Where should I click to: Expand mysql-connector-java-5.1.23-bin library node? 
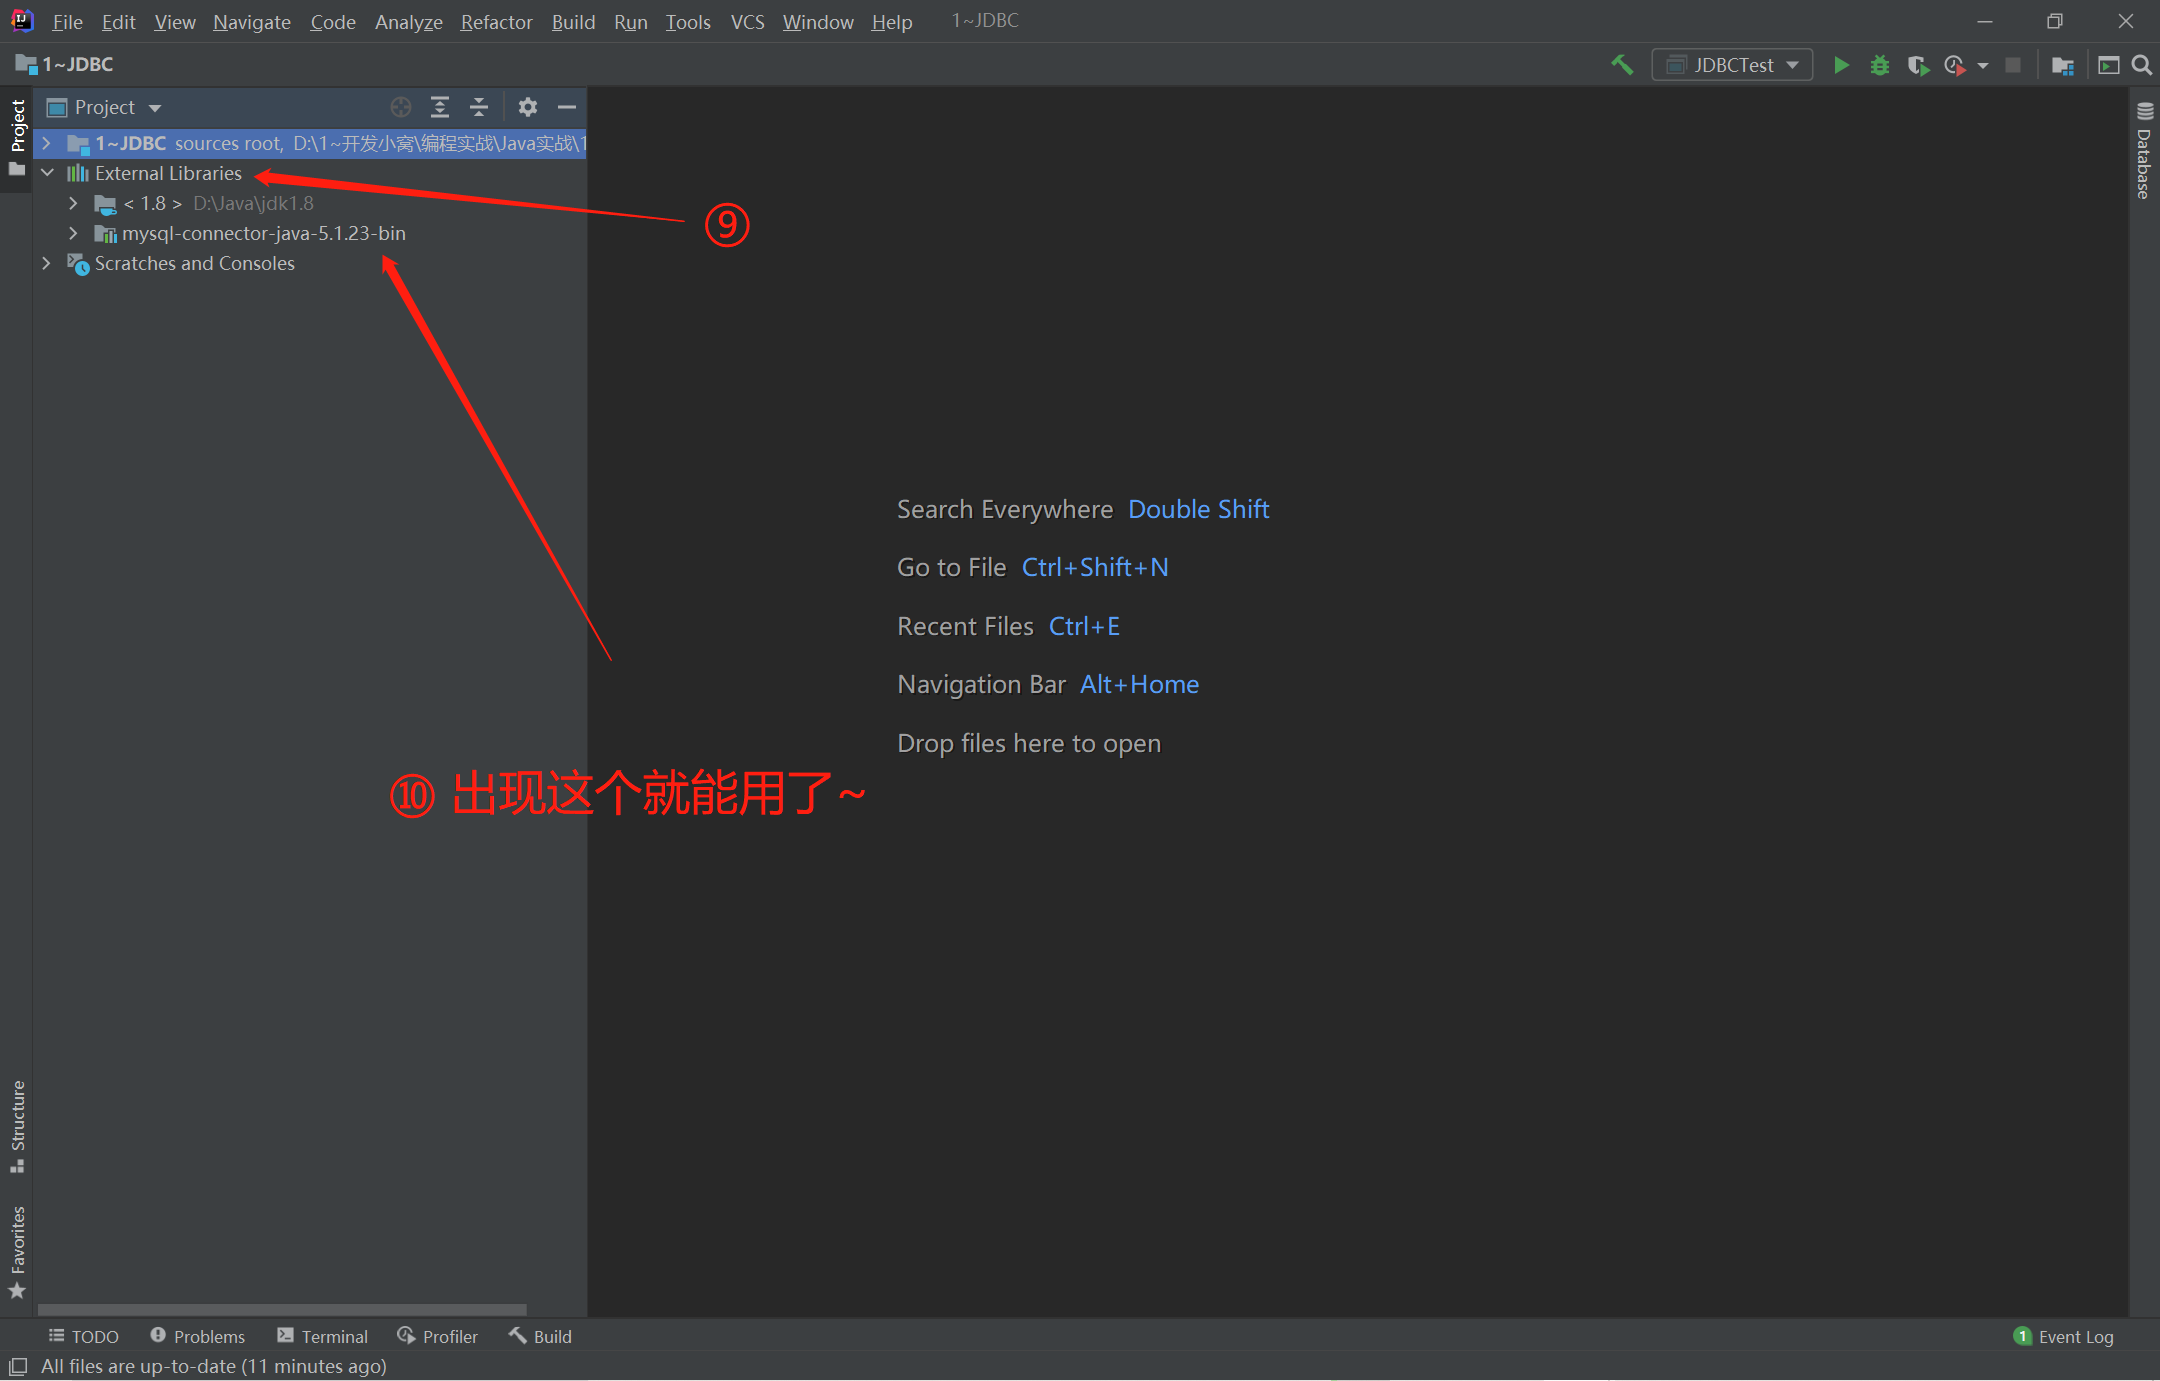tap(73, 233)
